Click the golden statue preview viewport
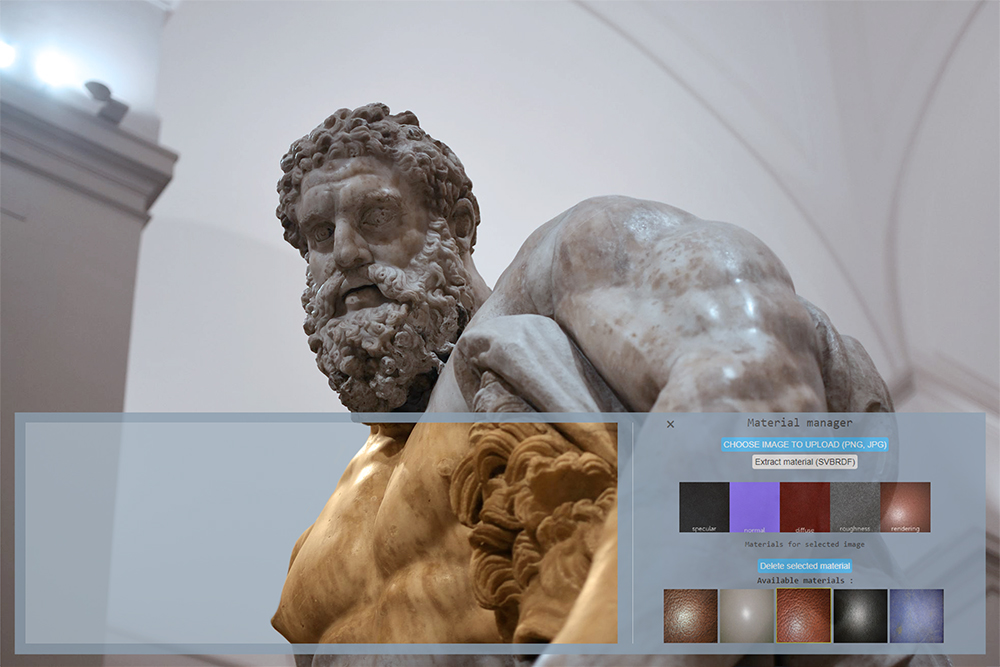This screenshot has width=1000, height=667. pos(446,532)
